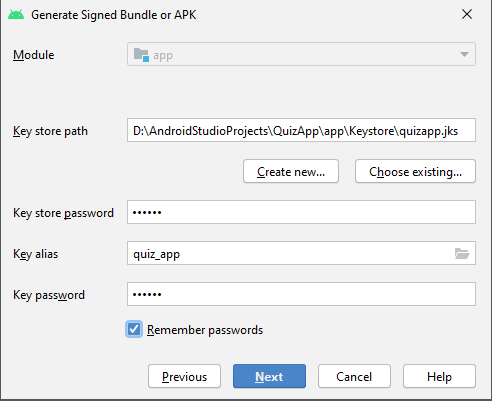Close the Generate Signed Bundle dialog
The height and width of the screenshot is (404, 492).
[x=467, y=14]
